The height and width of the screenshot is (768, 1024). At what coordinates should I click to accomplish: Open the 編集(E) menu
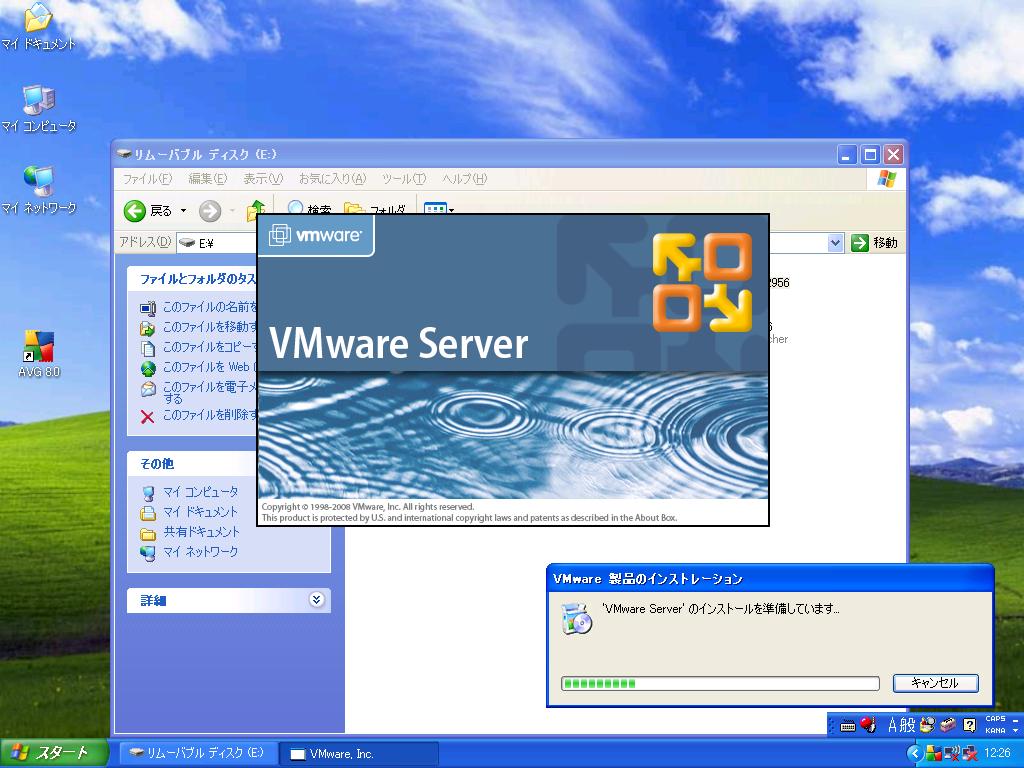coord(207,179)
